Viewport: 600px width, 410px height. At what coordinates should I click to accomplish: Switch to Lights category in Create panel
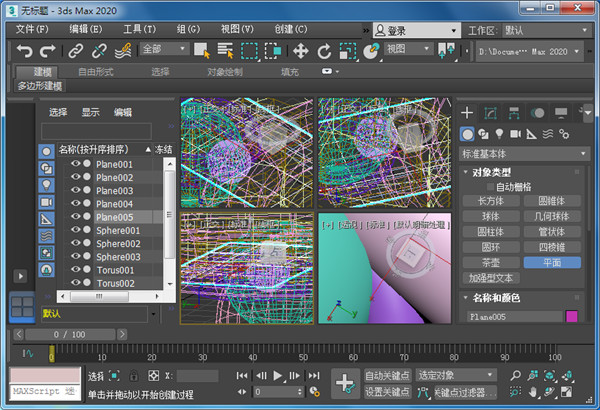pos(499,134)
